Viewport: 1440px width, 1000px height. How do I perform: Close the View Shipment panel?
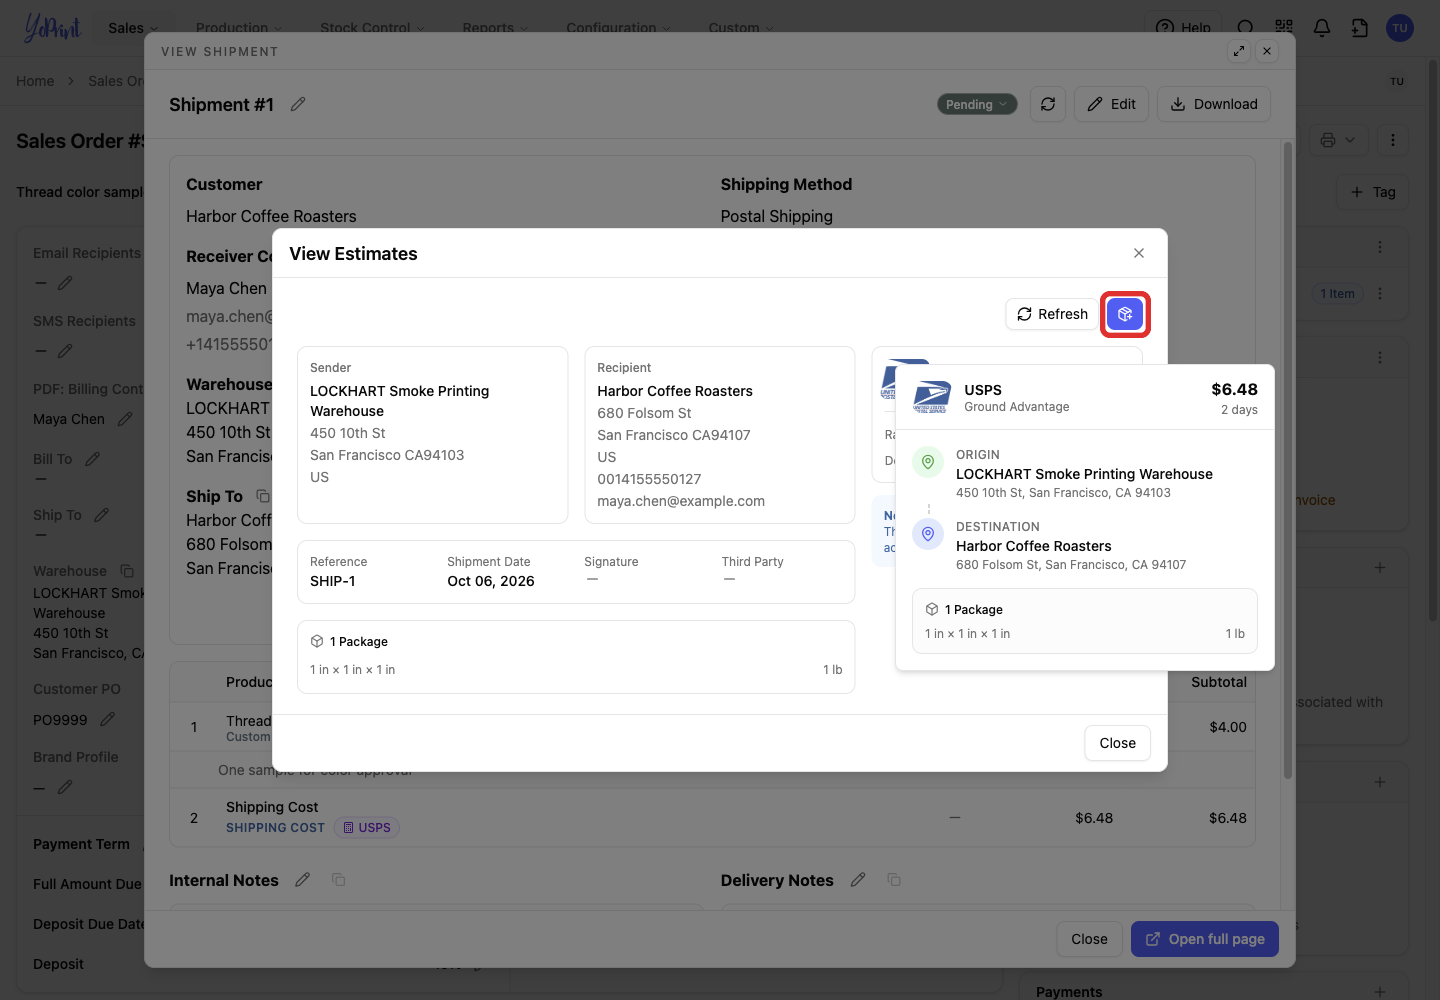tap(1267, 51)
